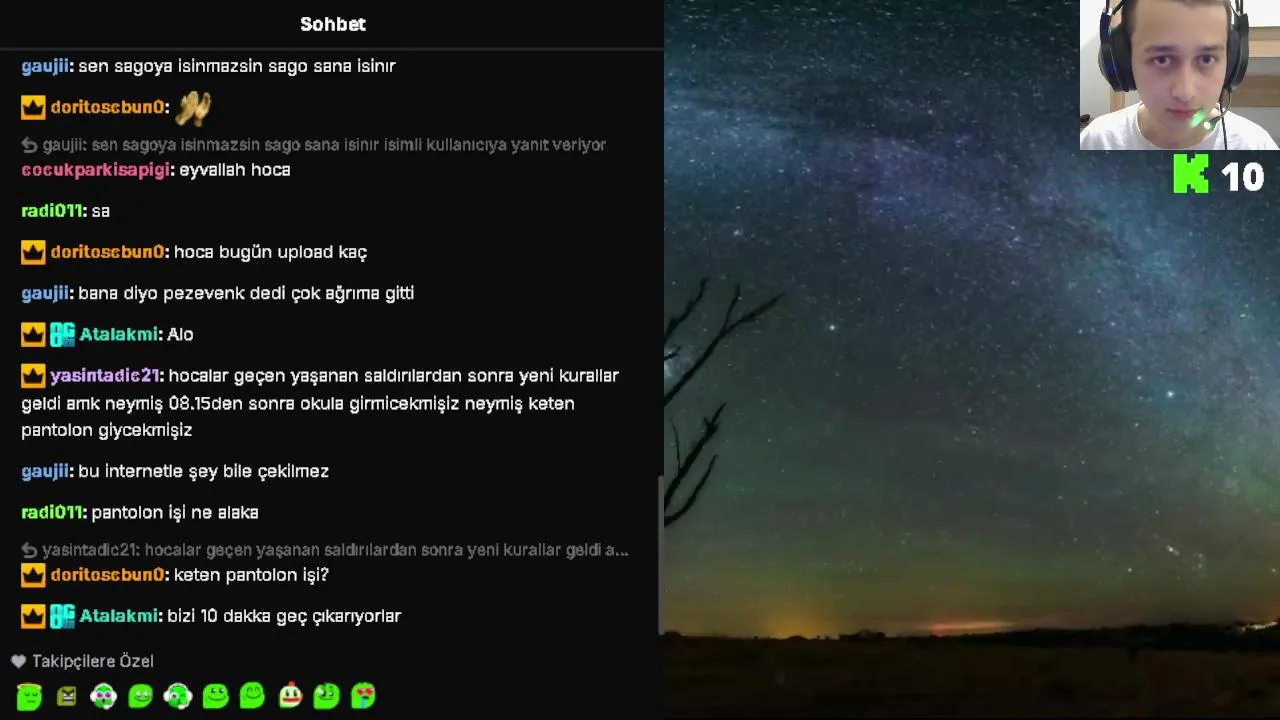
Task: Click the username yasintadic21
Action: pyautogui.click(x=105, y=376)
